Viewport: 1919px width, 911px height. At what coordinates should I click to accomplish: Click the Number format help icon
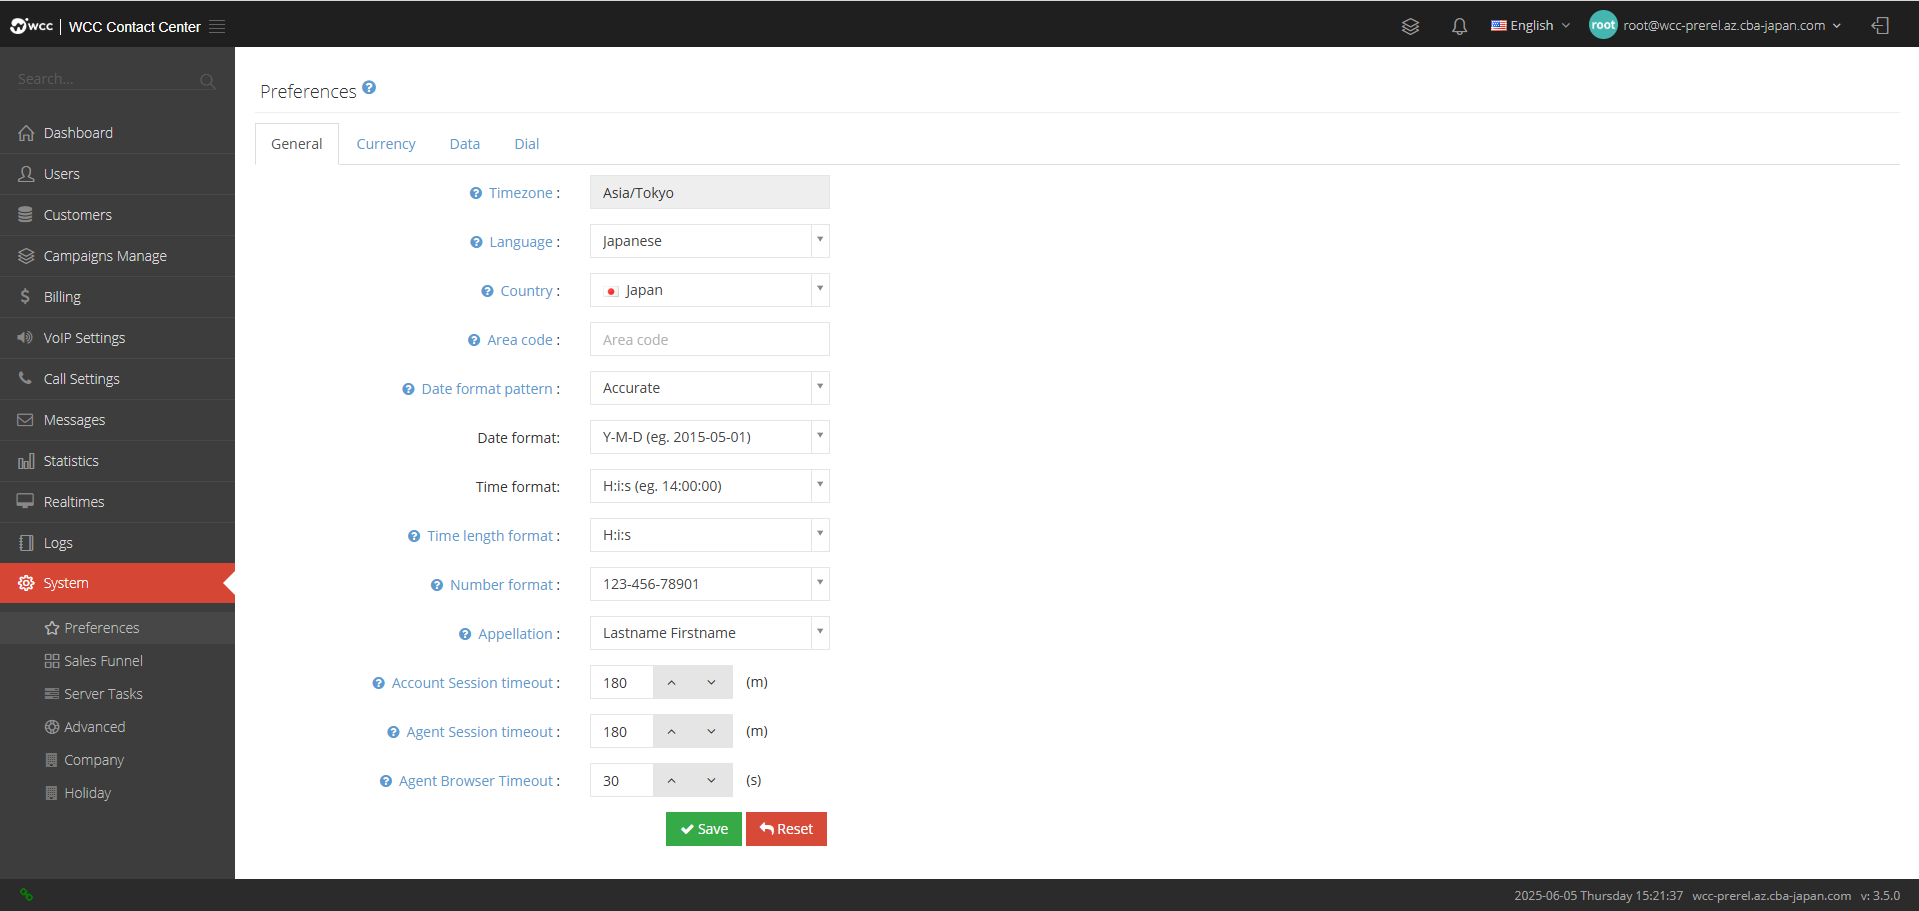click(437, 585)
